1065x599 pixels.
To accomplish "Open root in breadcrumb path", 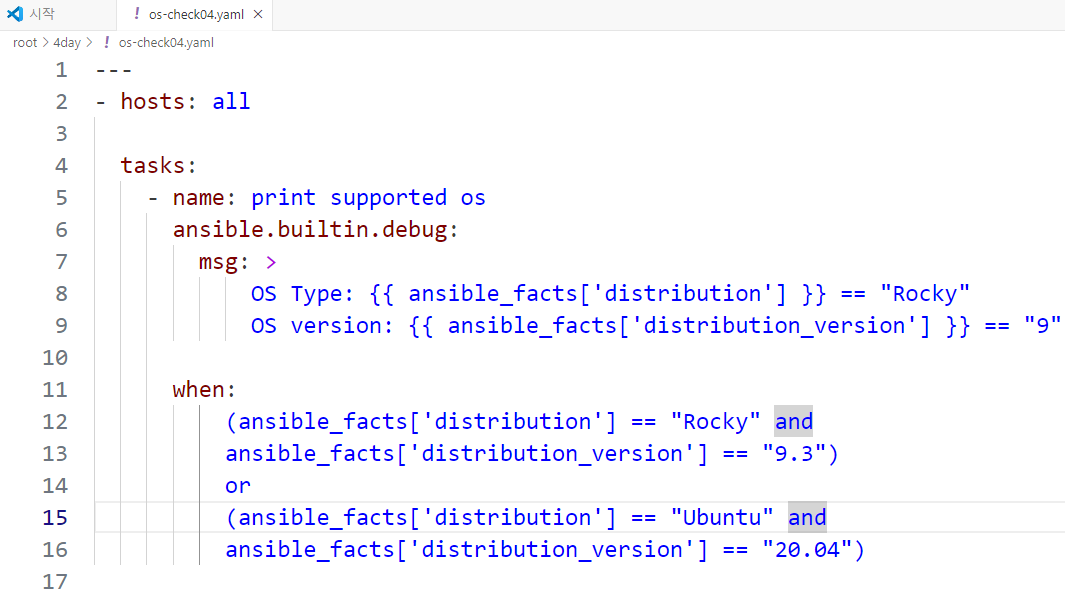I will [x=24, y=43].
